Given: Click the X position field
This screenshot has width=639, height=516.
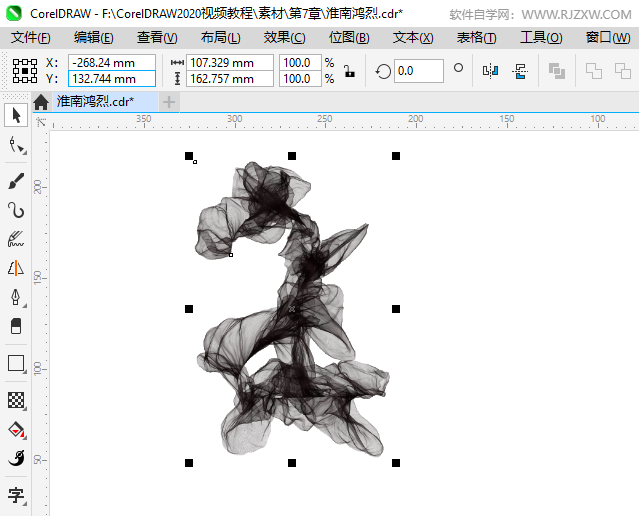Looking at the screenshot, I should pos(112,63).
